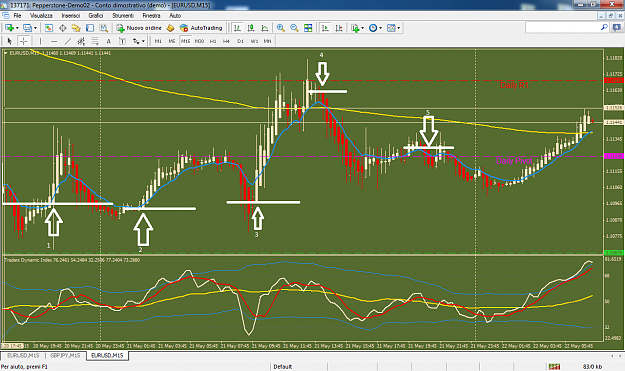Expand the new chart dropdown arrow

(17, 28)
